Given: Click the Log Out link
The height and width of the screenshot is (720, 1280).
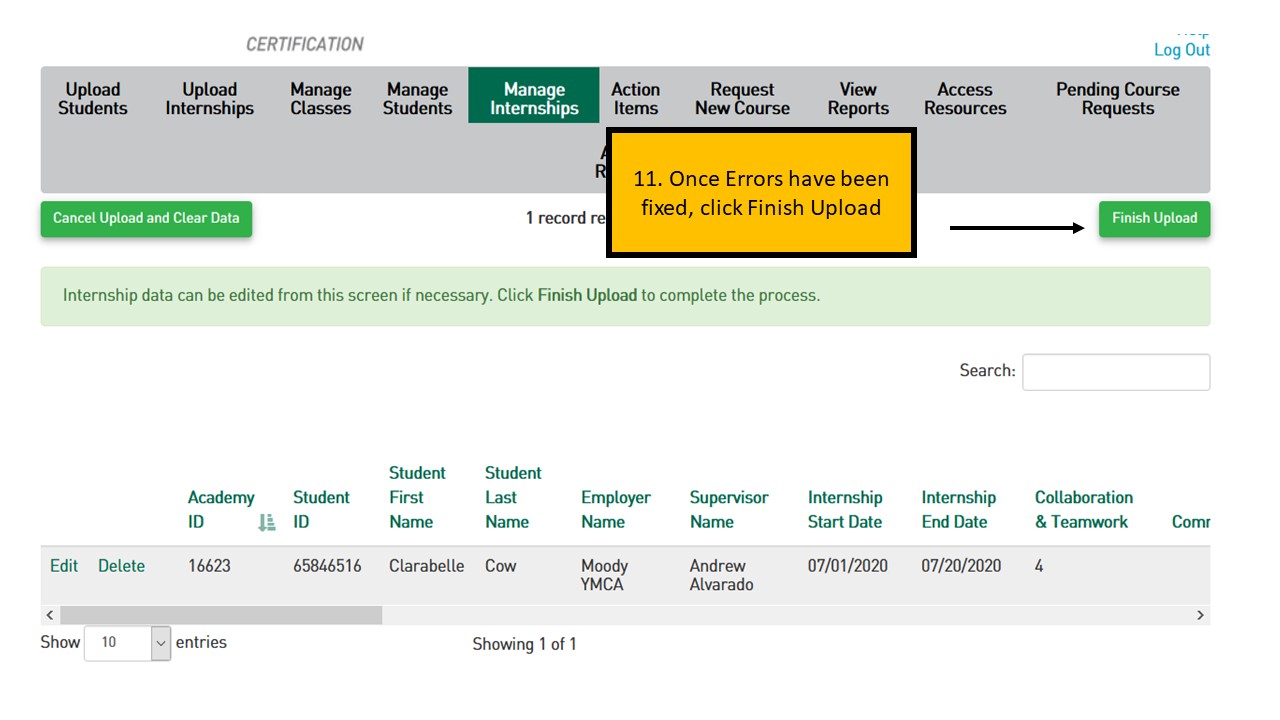Looking at the screenshot, I should [1182, 50].
